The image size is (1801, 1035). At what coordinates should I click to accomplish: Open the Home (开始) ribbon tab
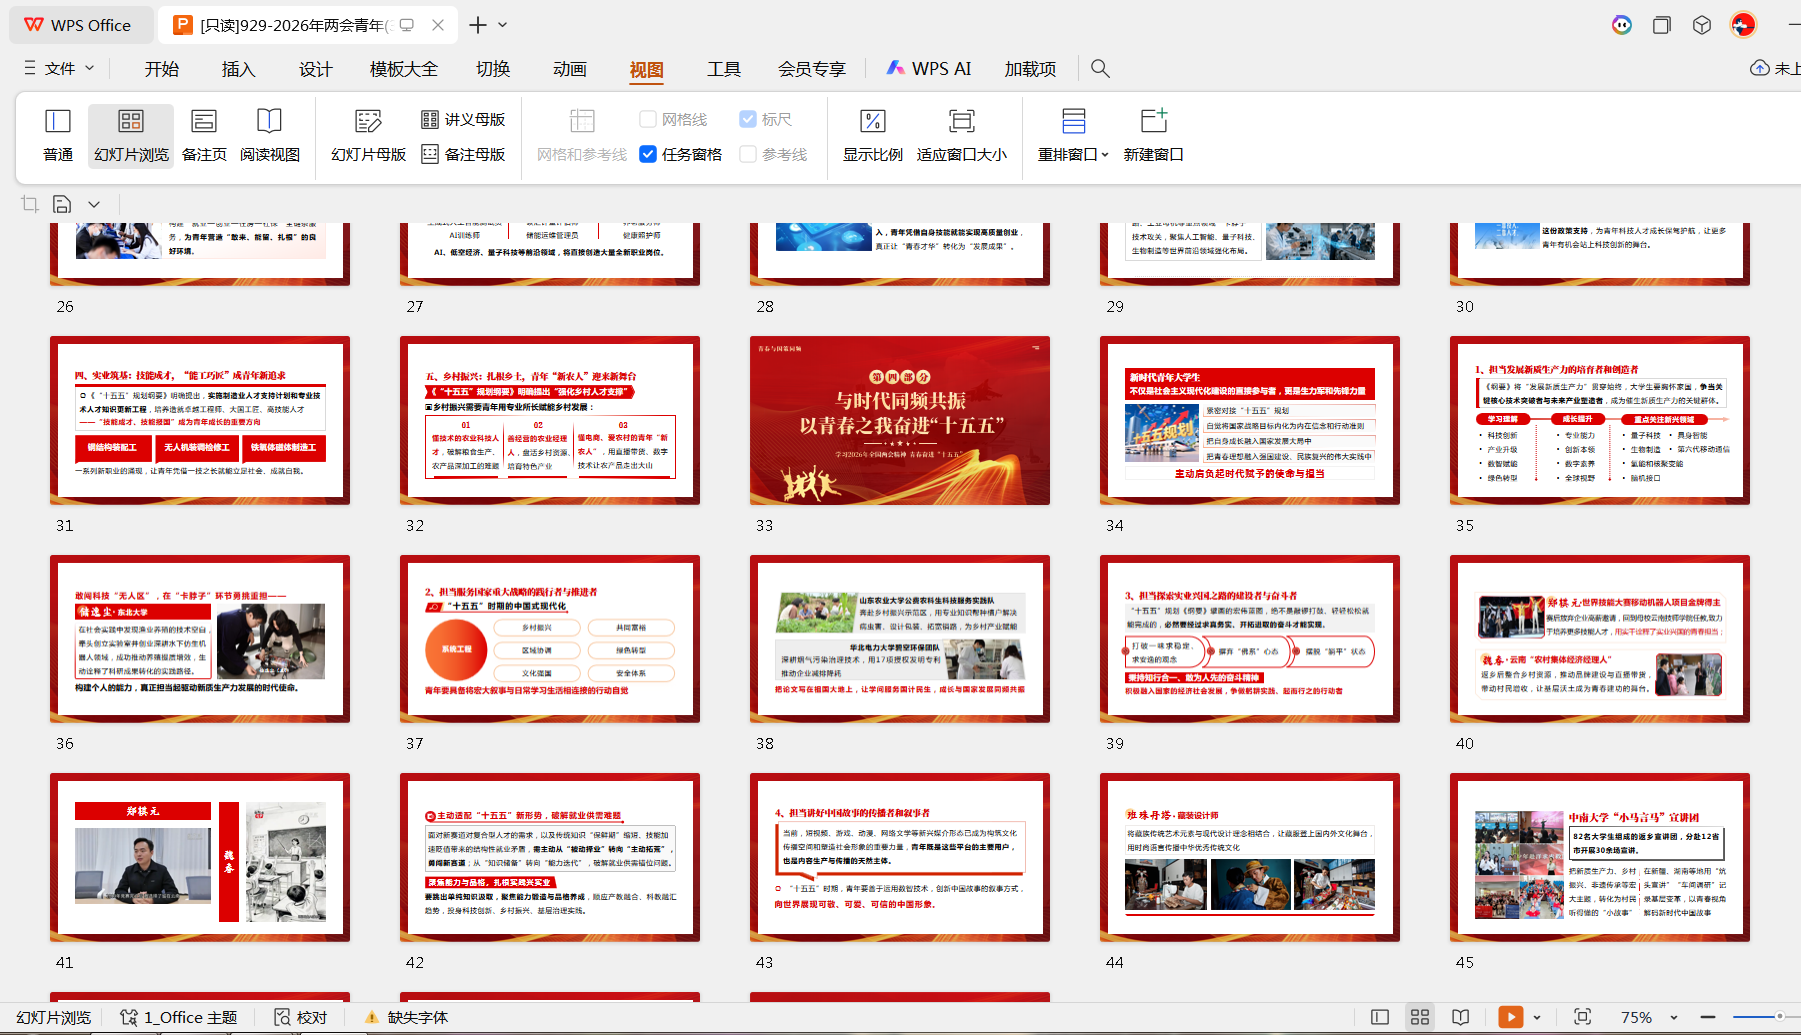(162, 68)
